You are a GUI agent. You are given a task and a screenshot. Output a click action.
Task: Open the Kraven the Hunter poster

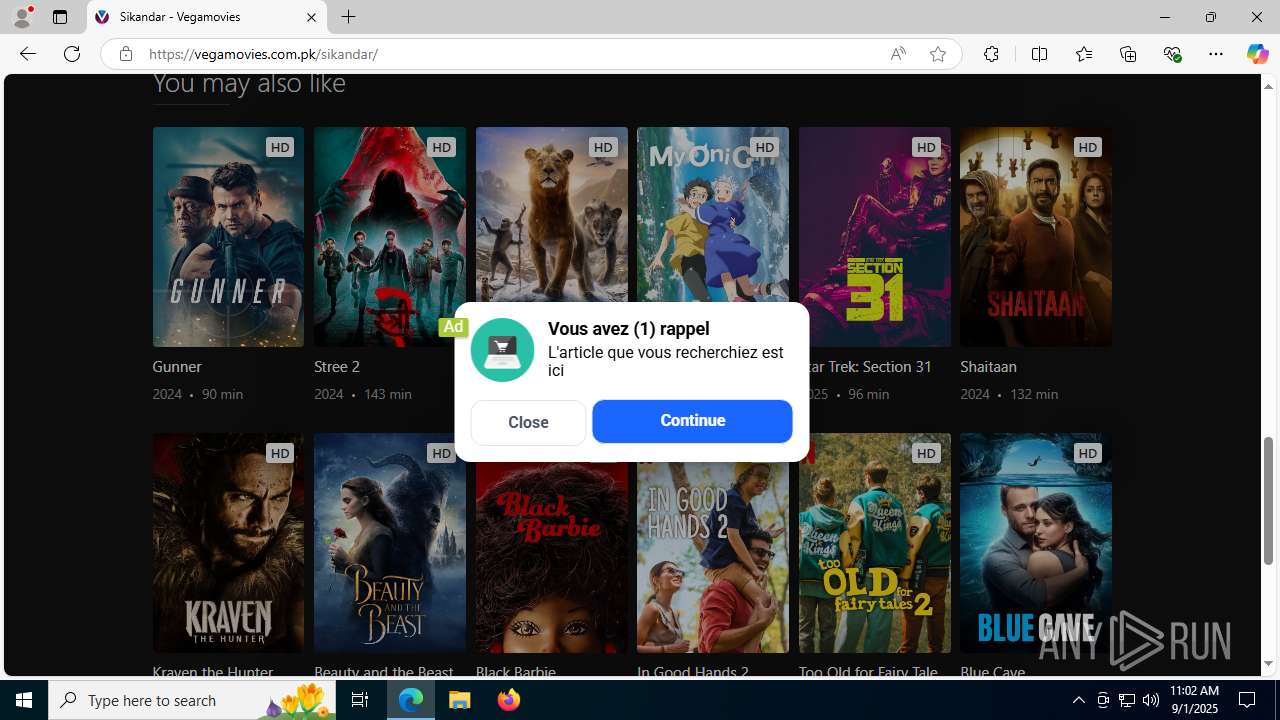coord(228,543)
